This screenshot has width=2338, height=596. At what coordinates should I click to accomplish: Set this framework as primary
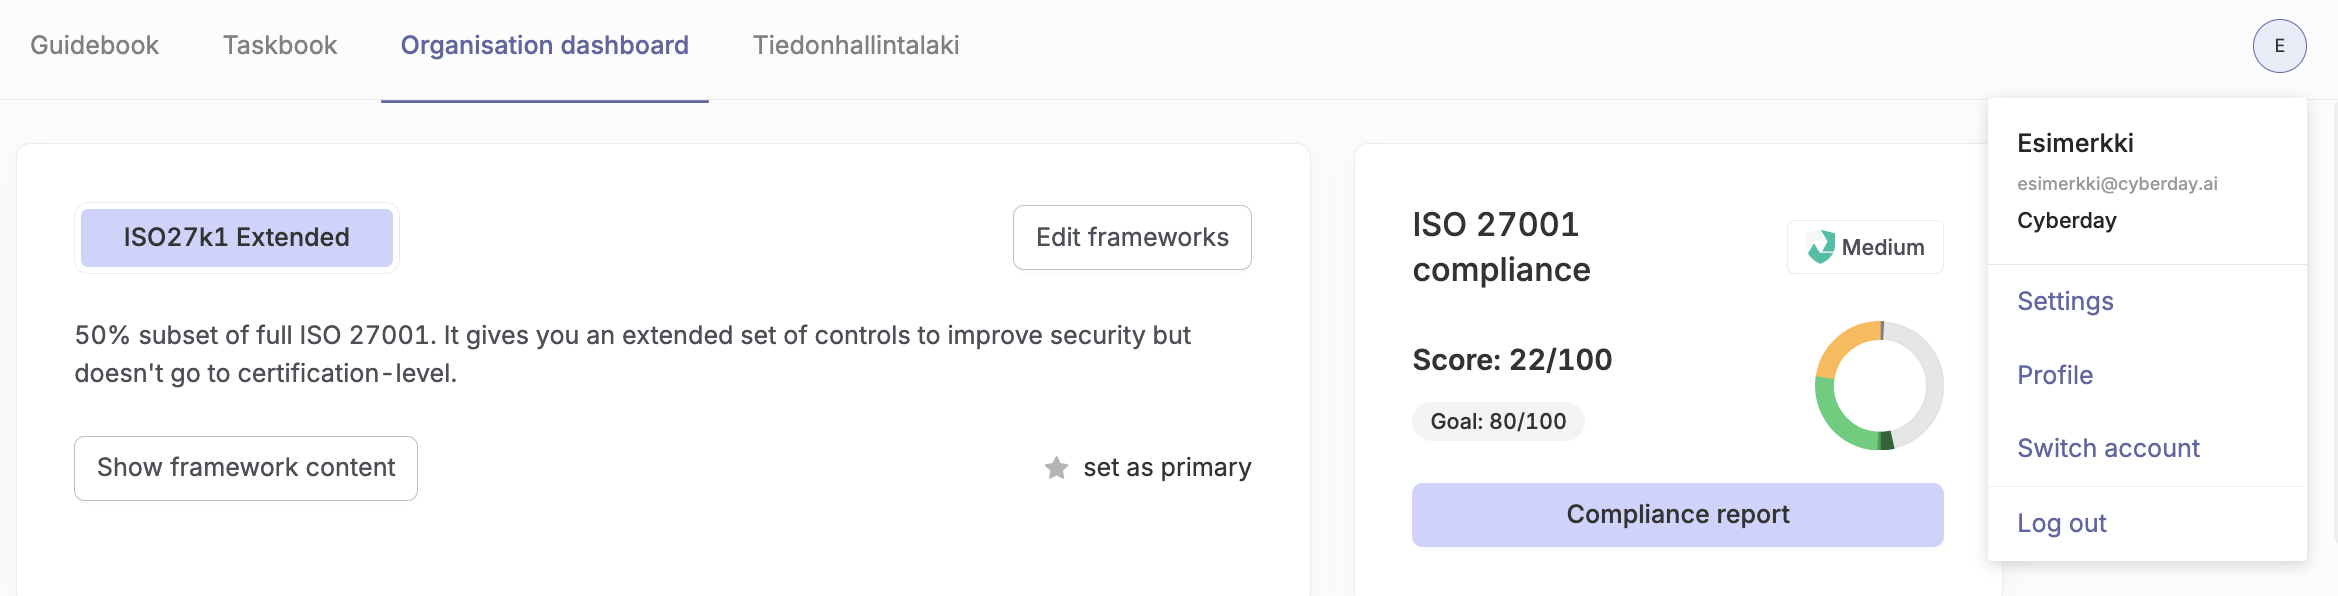1148,468
